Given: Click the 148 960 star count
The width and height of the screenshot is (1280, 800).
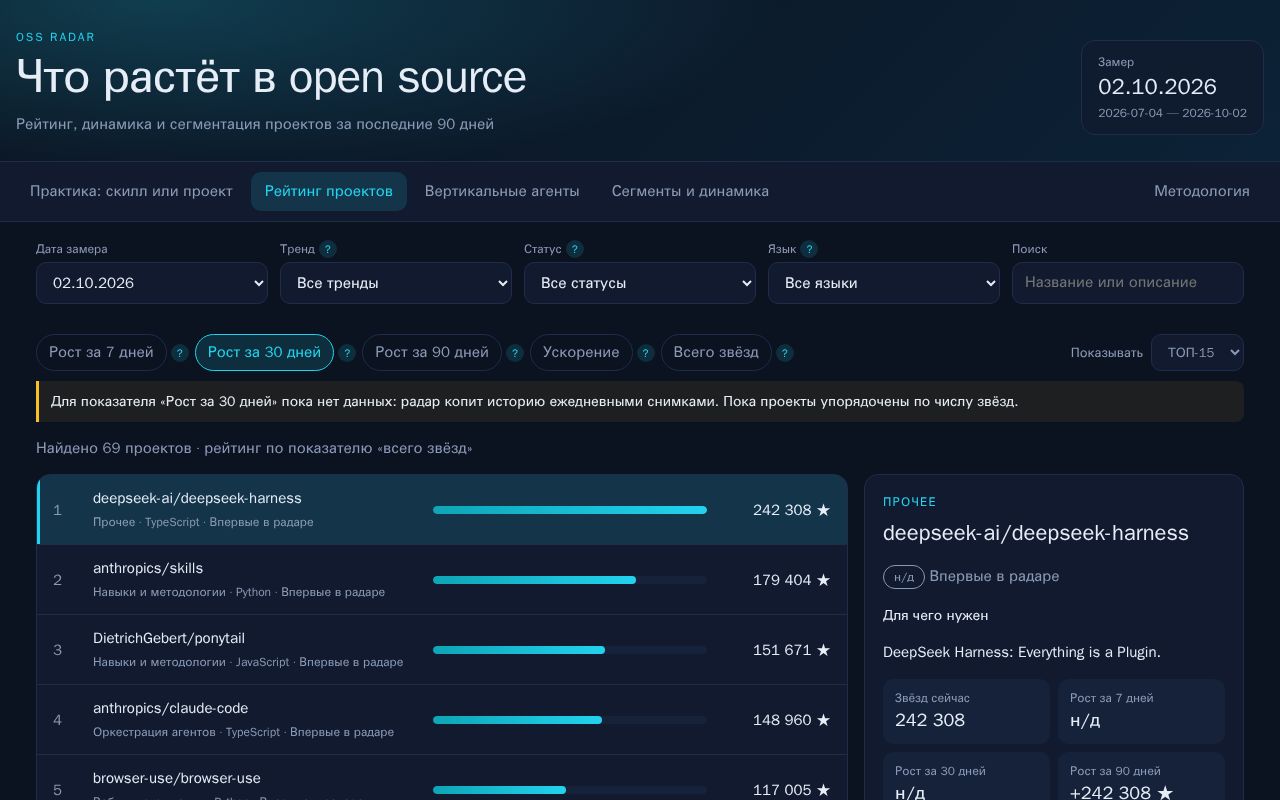Looking at the screenshot, I should [791, 720].
